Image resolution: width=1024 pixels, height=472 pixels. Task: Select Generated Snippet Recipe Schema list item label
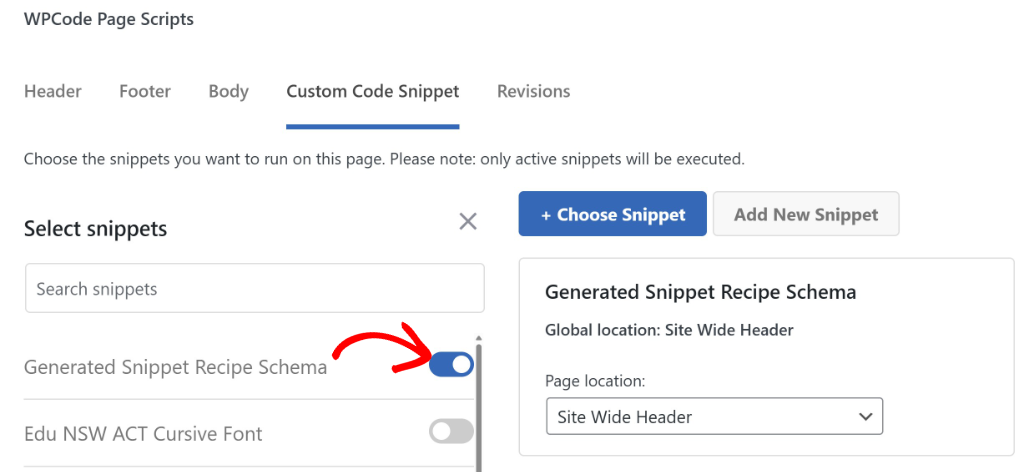coord(175,367)
